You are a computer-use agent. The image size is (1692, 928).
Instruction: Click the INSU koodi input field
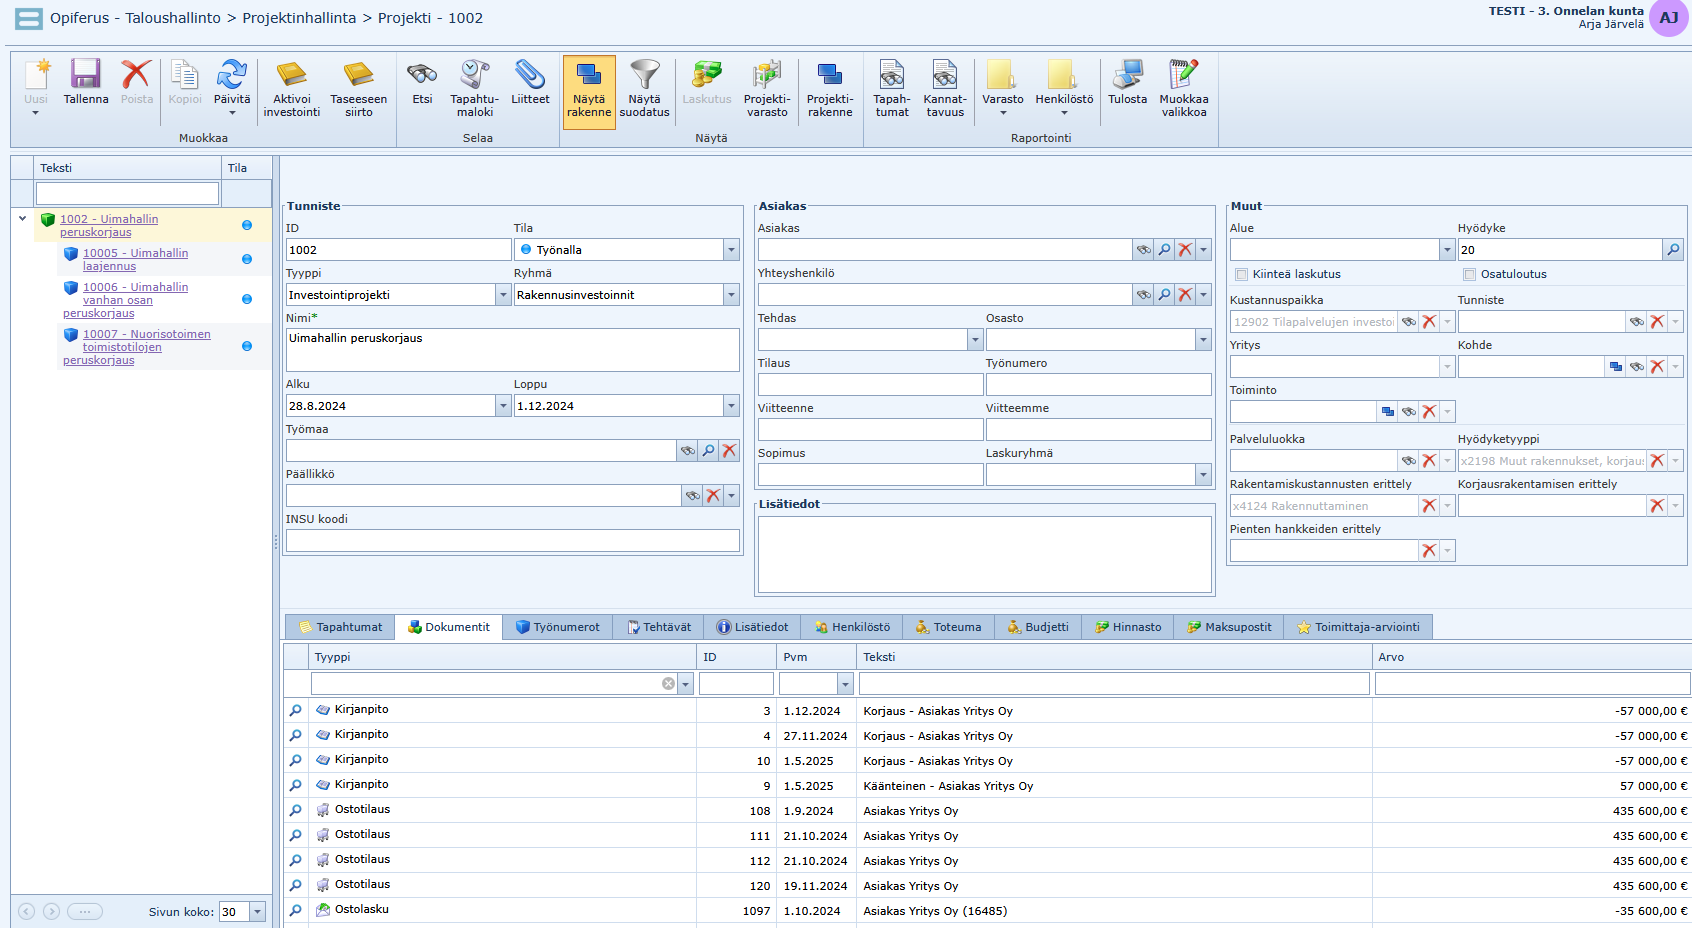pyautogui.click(x=512, y=541)
